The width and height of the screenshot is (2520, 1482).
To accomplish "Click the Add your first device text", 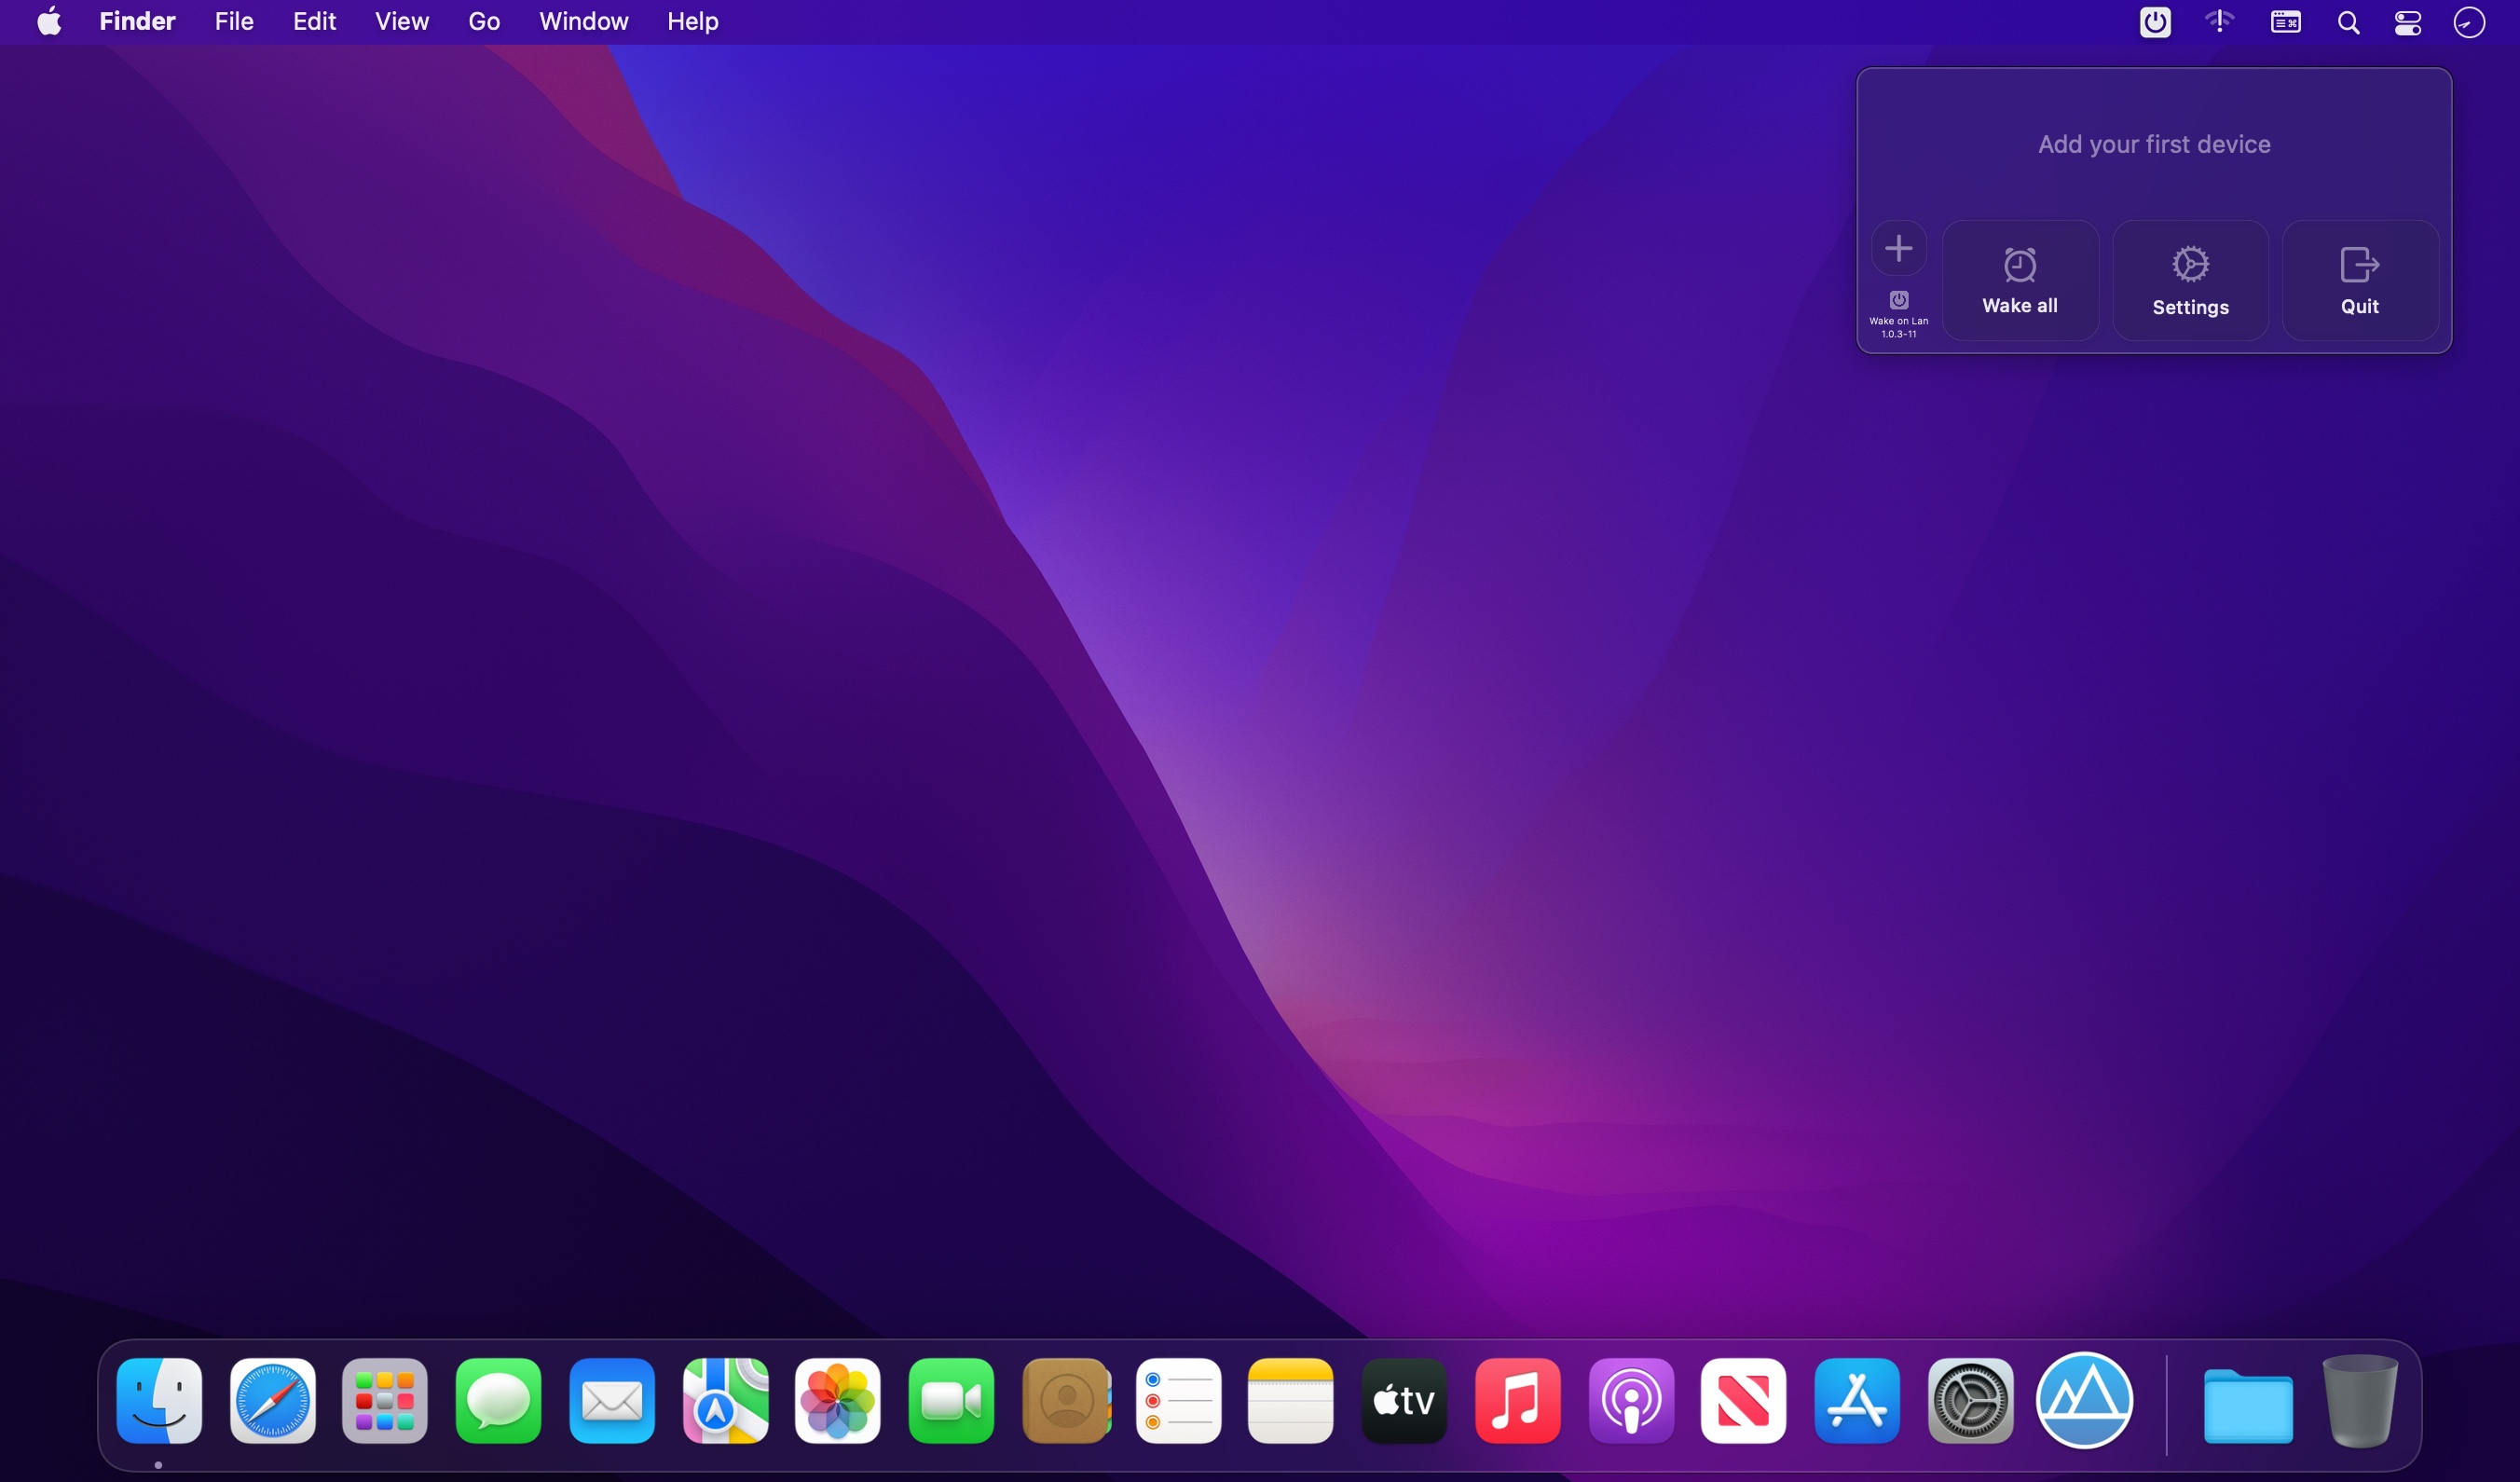I will [2154, 144].
